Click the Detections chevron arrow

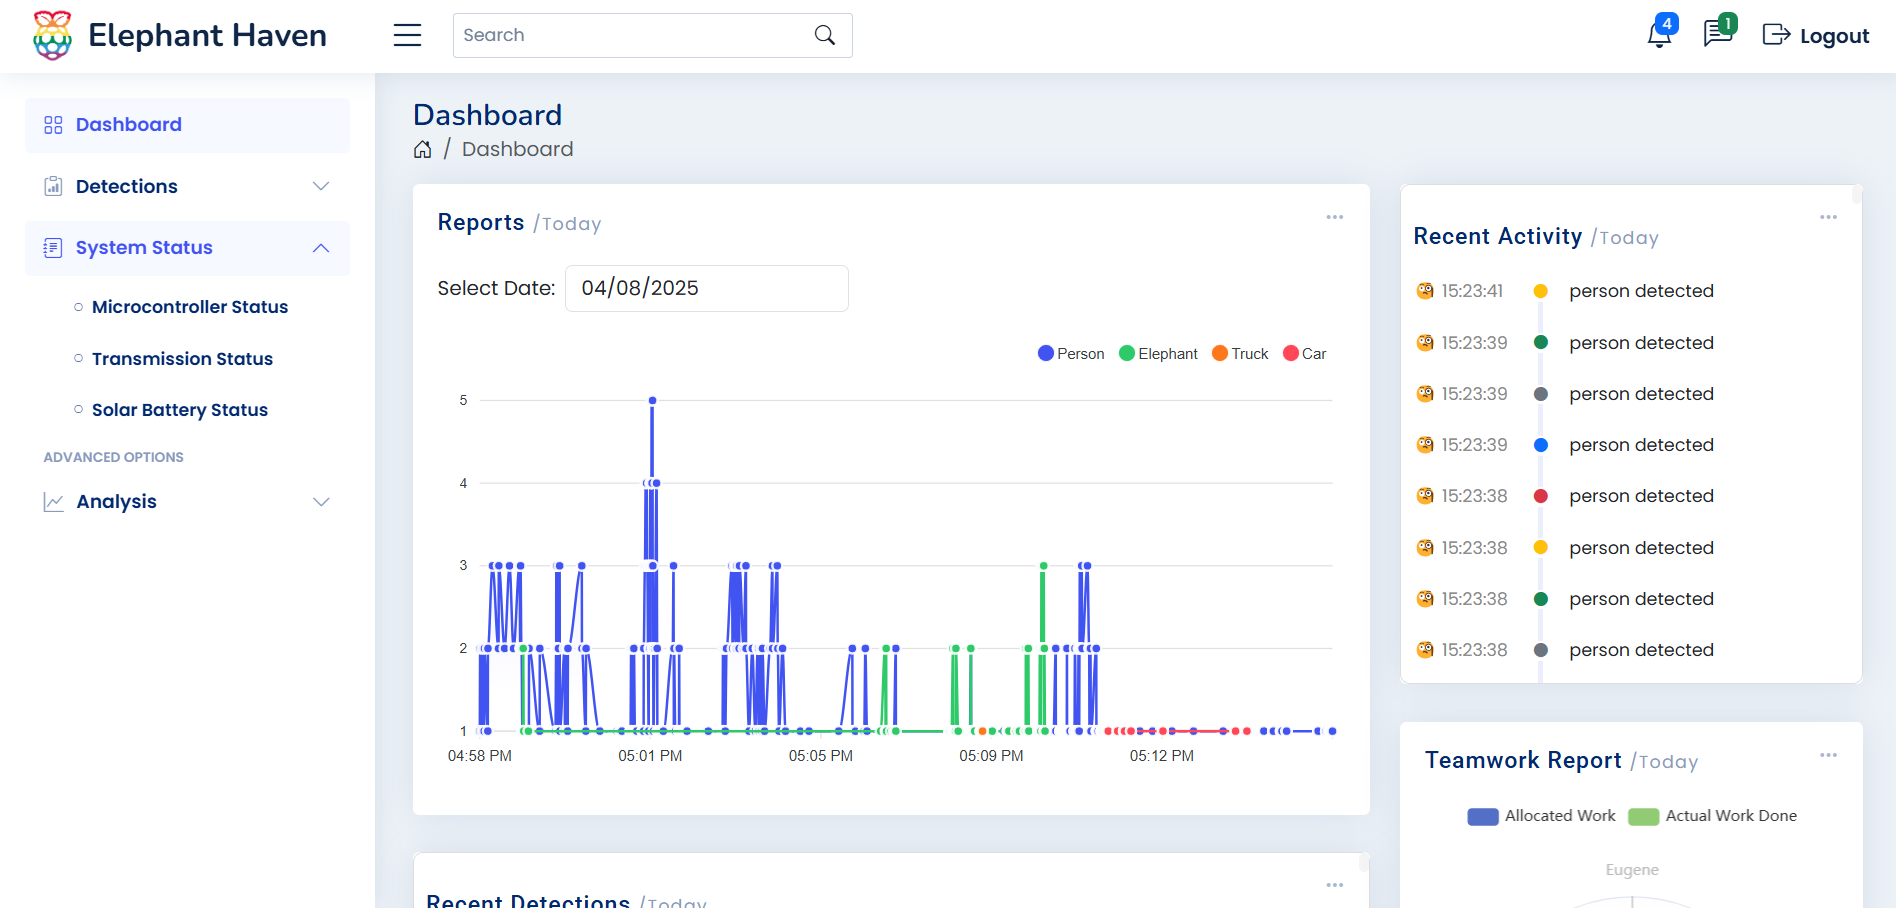click(321, 186)
